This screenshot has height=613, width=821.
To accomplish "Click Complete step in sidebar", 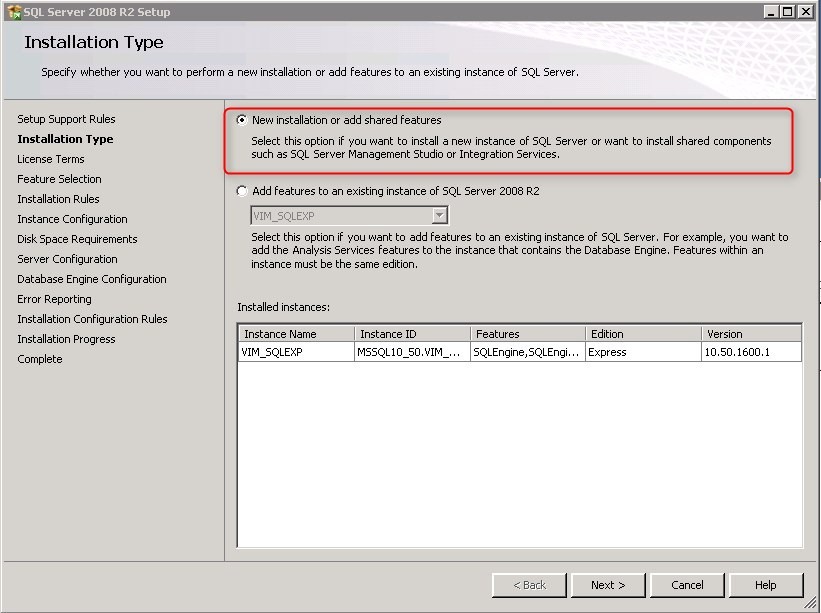I will 39,359.
